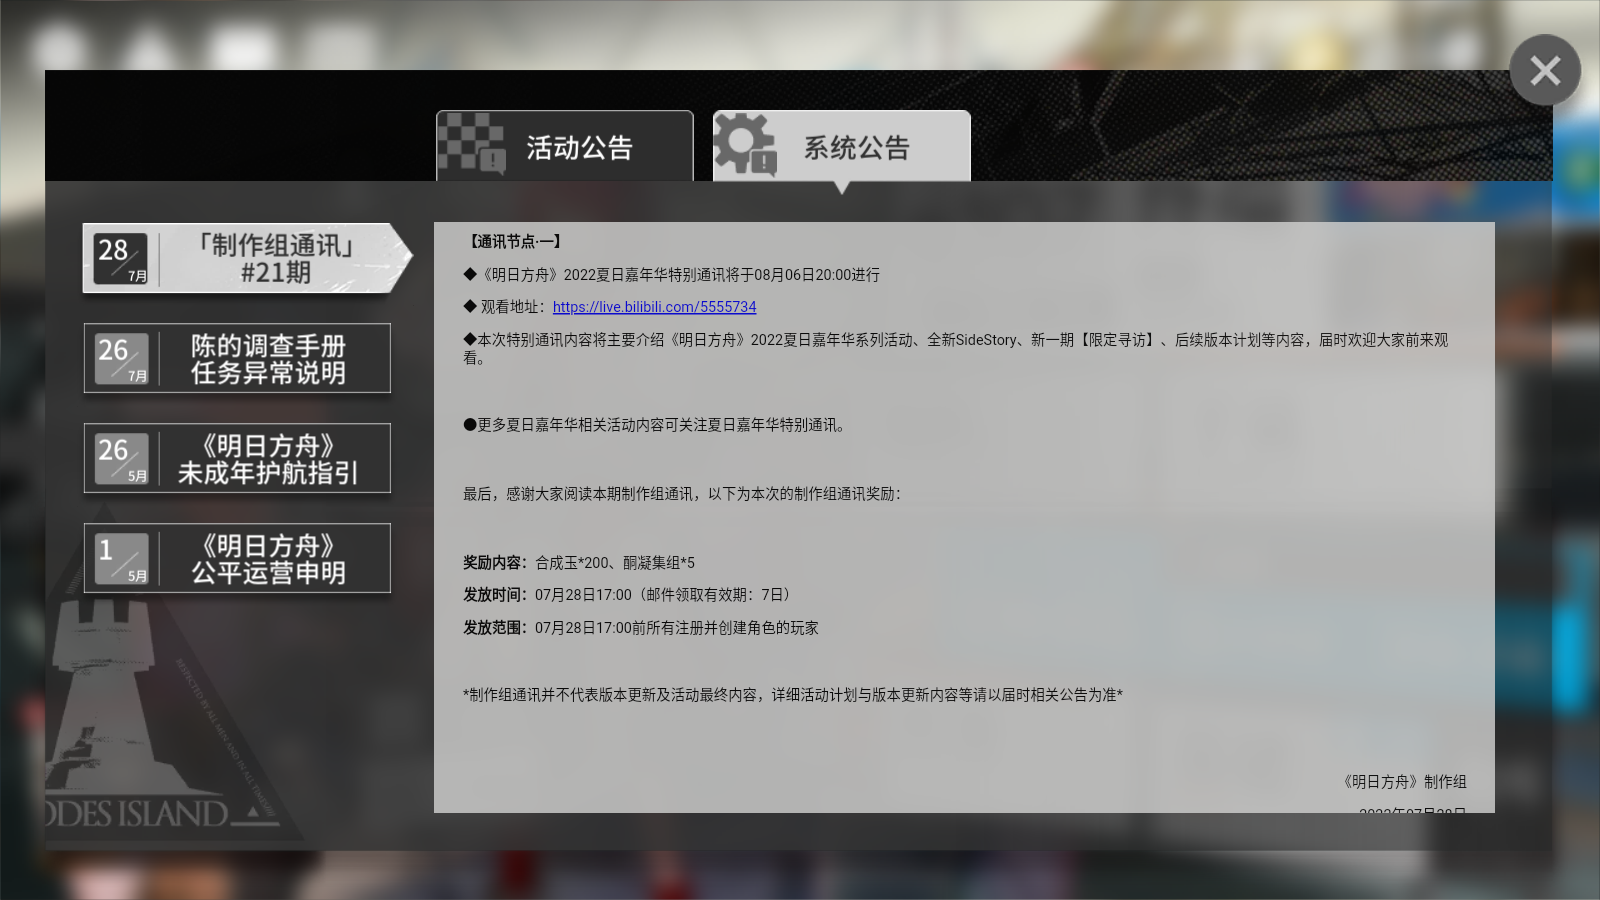
Task: Click the 发放范围 eligibility line
Action: pos(641,628)
